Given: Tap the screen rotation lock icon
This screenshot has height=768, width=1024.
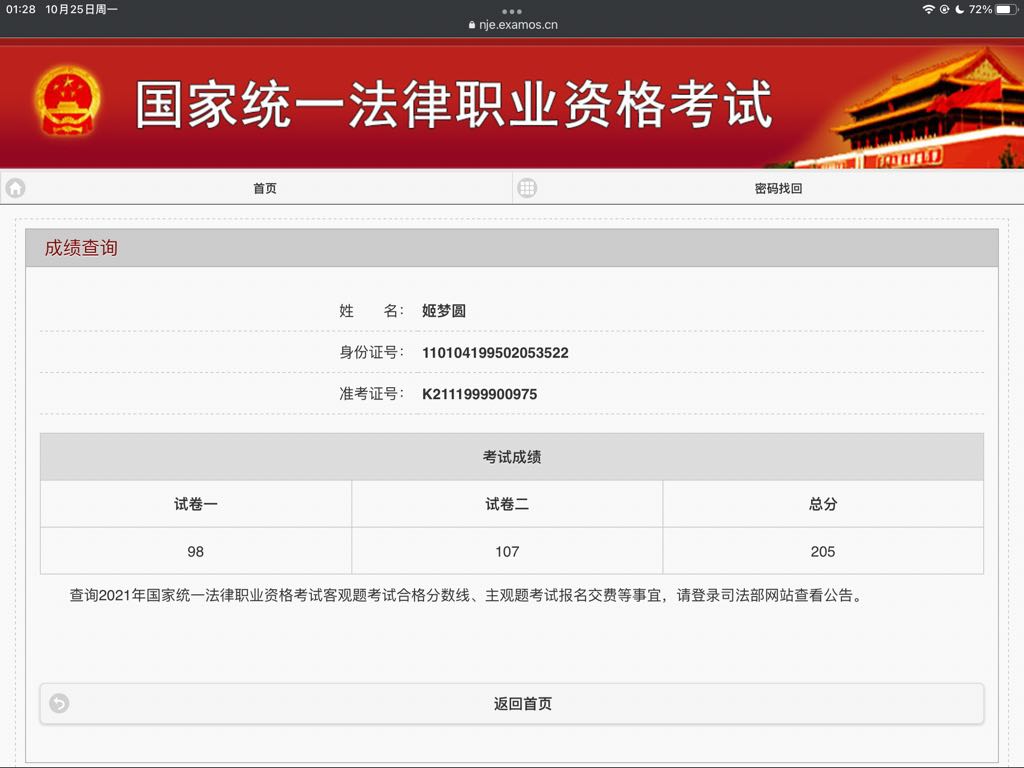Looking at the screenshot, I should [944, 9].
